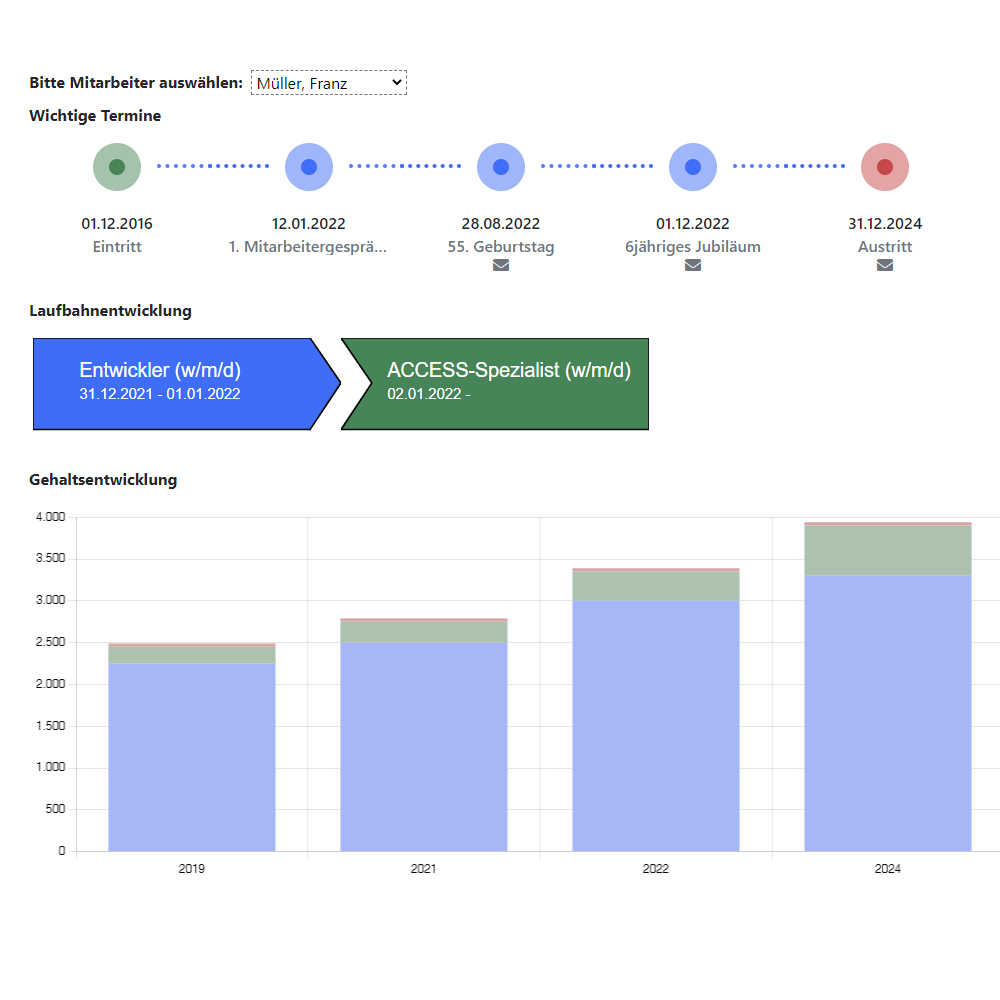1000x1000 pixels.
Task: Click the green Eintritt timeline marker
Action: [x=117, y=167]
